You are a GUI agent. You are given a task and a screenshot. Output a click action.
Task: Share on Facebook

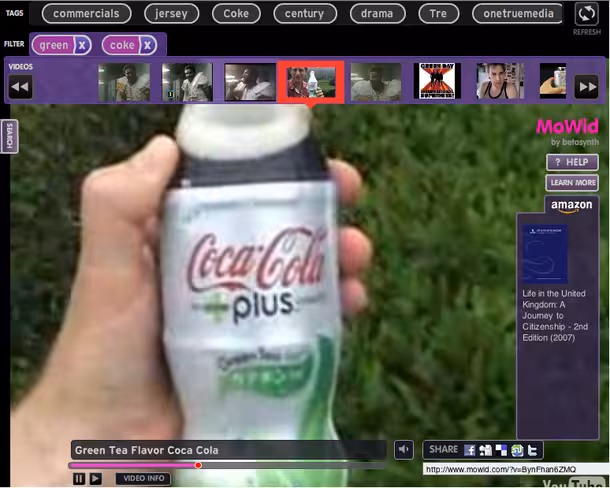pos(470,450)
